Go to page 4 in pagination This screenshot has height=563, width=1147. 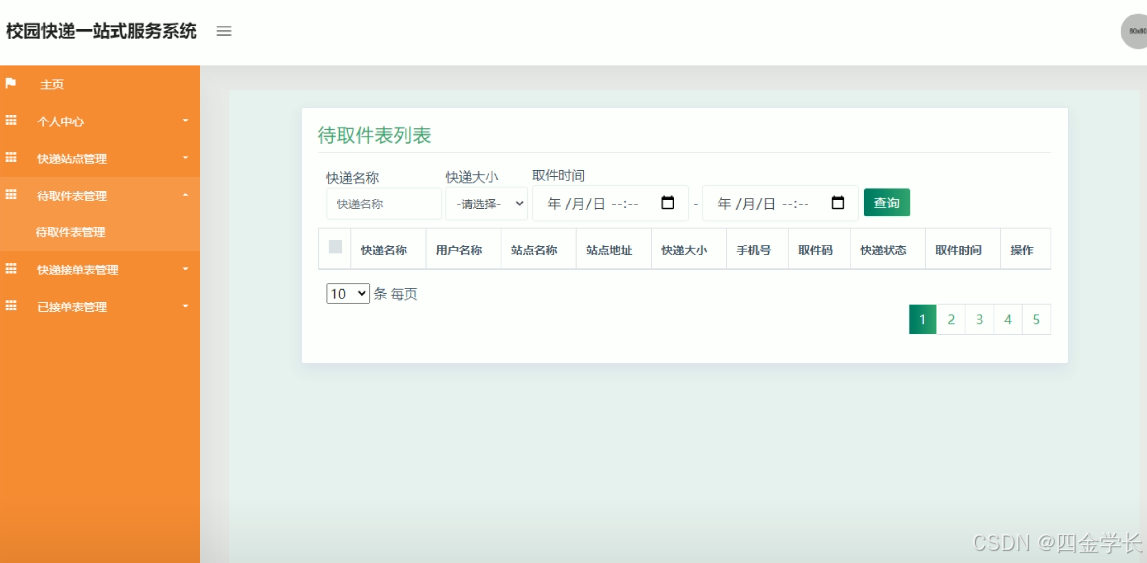[x=1008, y=320]
